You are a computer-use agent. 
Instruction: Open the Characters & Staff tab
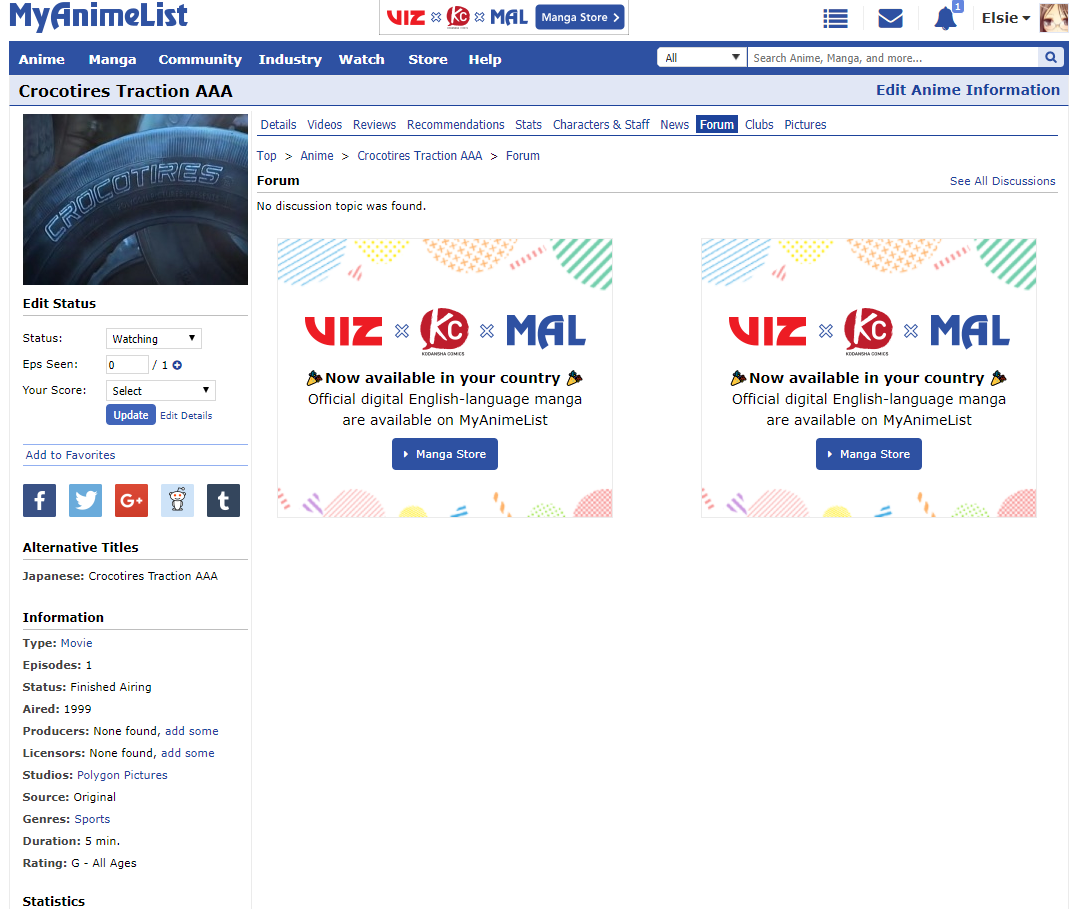point(601,125)
